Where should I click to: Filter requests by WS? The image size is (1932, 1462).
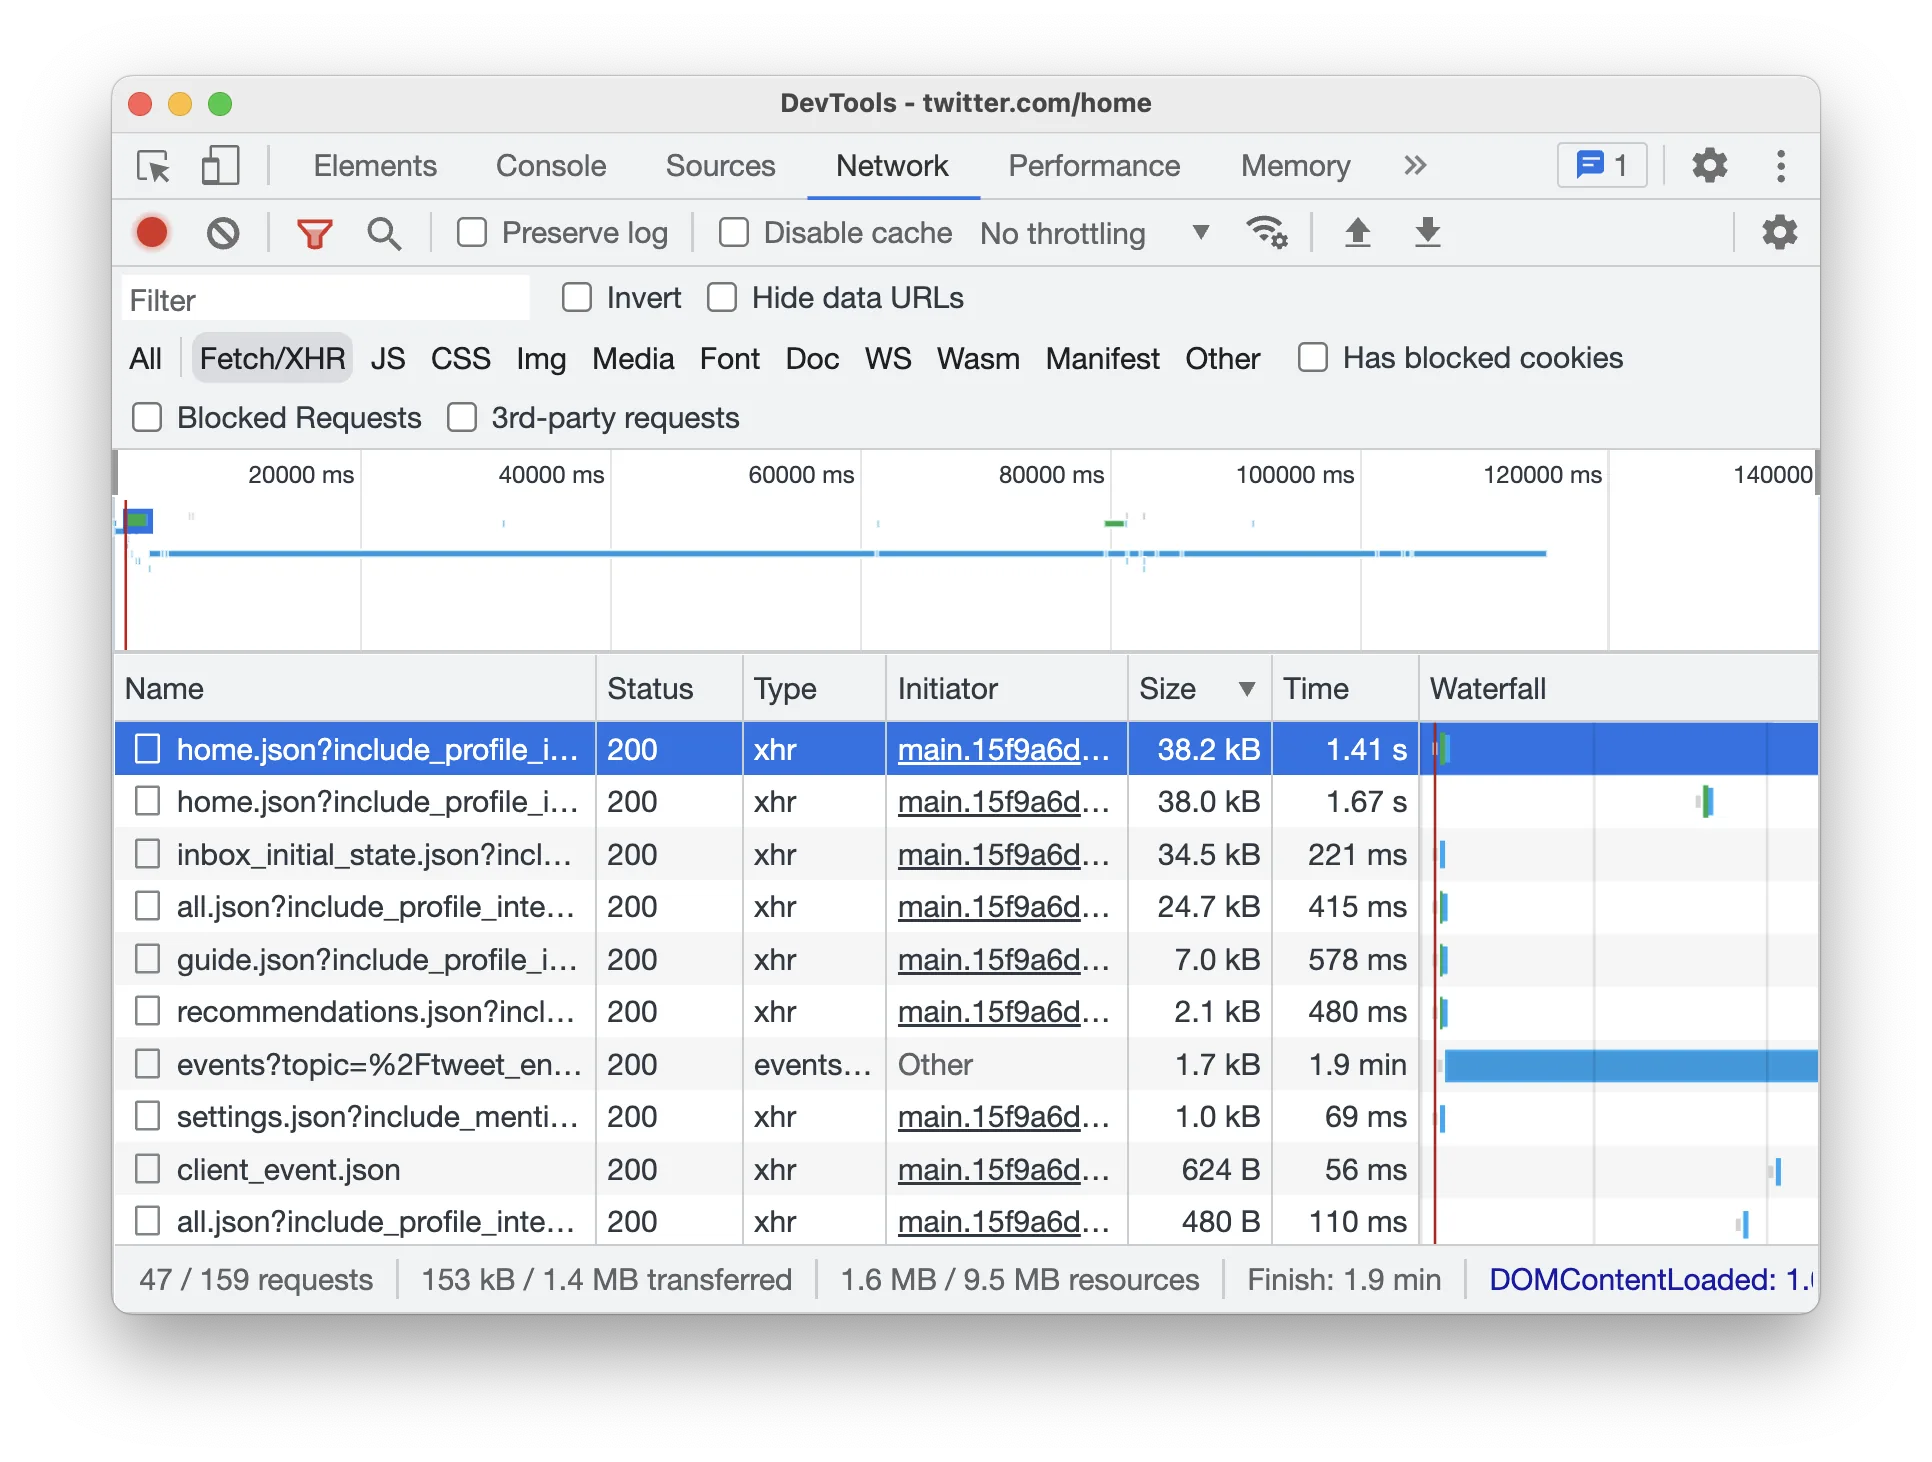click(888, 359)
